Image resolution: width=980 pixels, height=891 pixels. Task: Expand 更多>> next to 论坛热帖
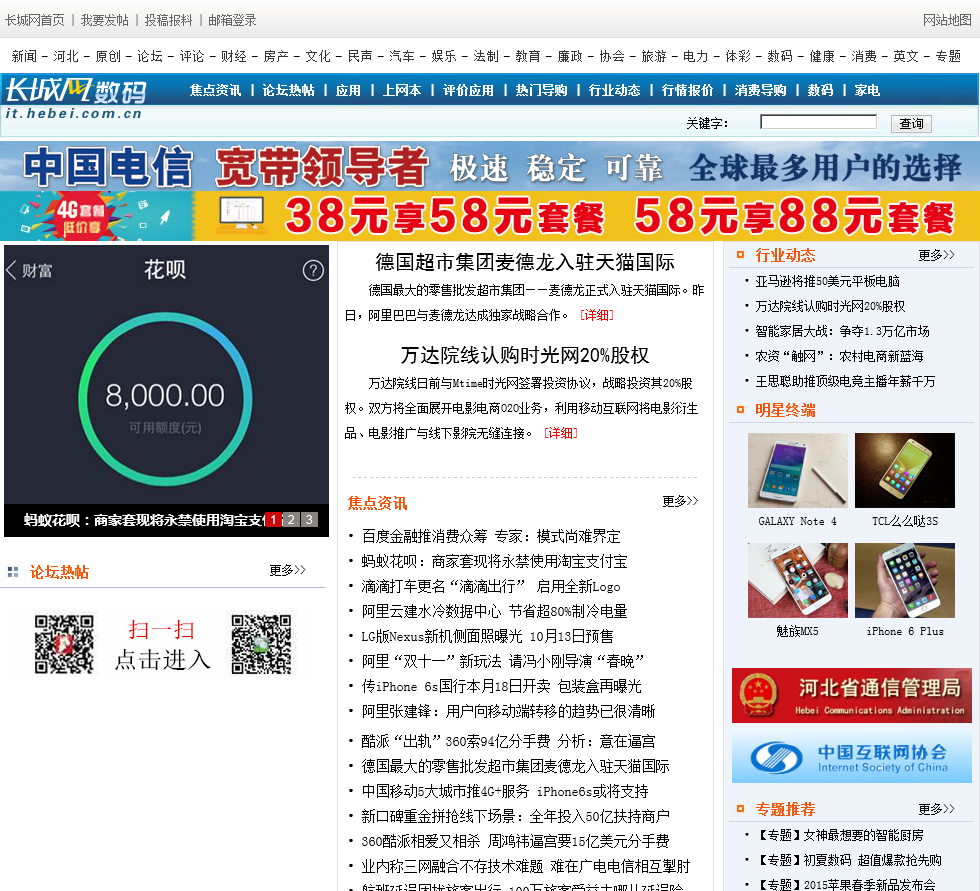pos(288,570)
